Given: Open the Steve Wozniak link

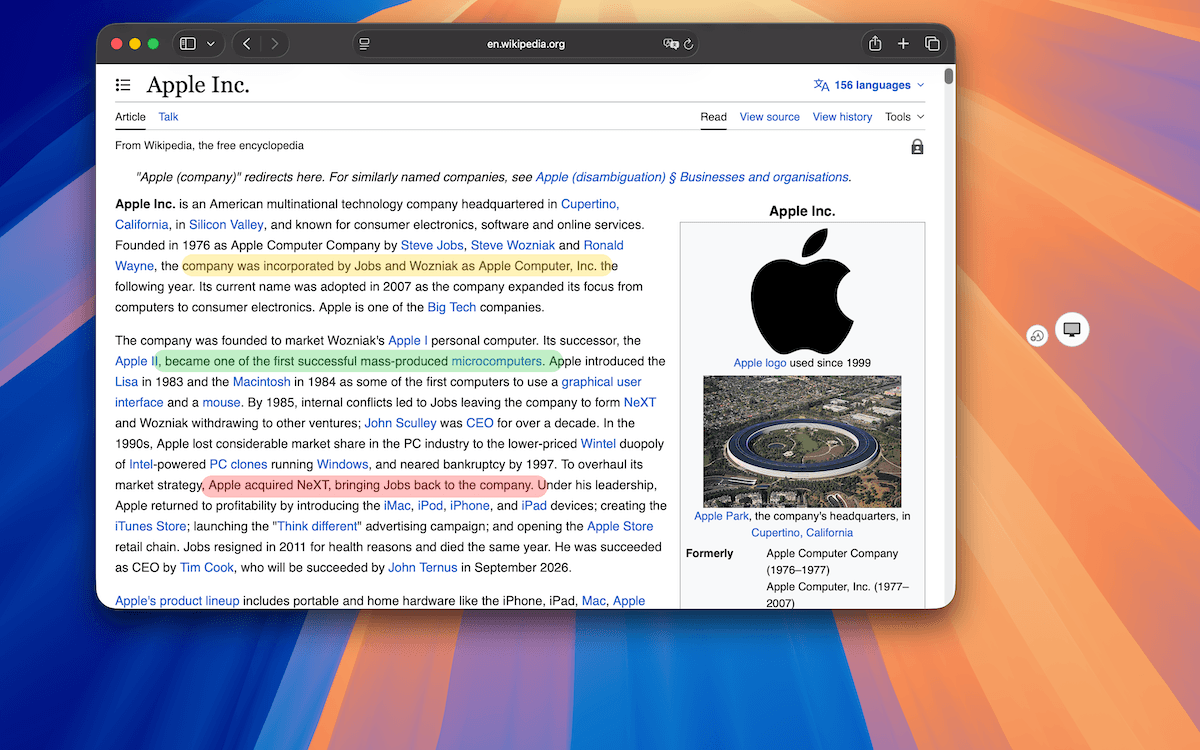Looking at the screenshot, I should [512, 245].
